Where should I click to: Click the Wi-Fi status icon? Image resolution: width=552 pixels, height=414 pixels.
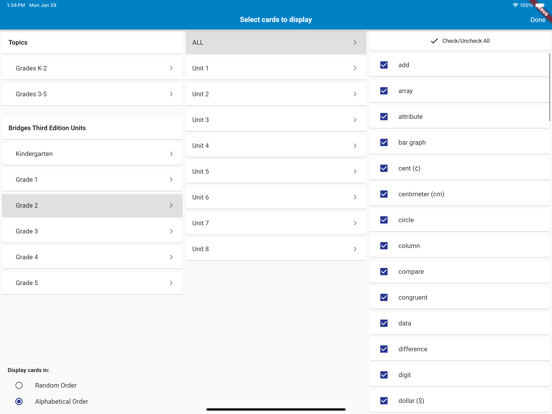click(x=515, y=5)
